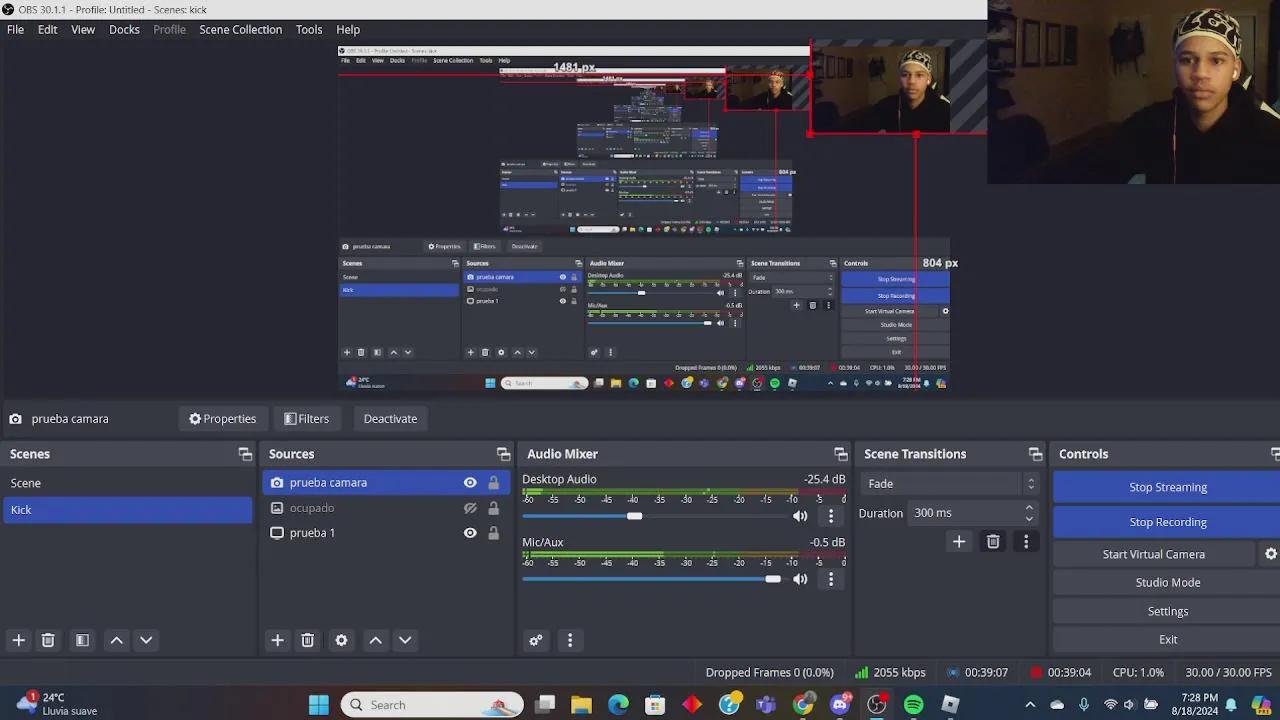The image size is (1280, 720).
Task: Open the File menu
Action: click(x=15, y=29)
